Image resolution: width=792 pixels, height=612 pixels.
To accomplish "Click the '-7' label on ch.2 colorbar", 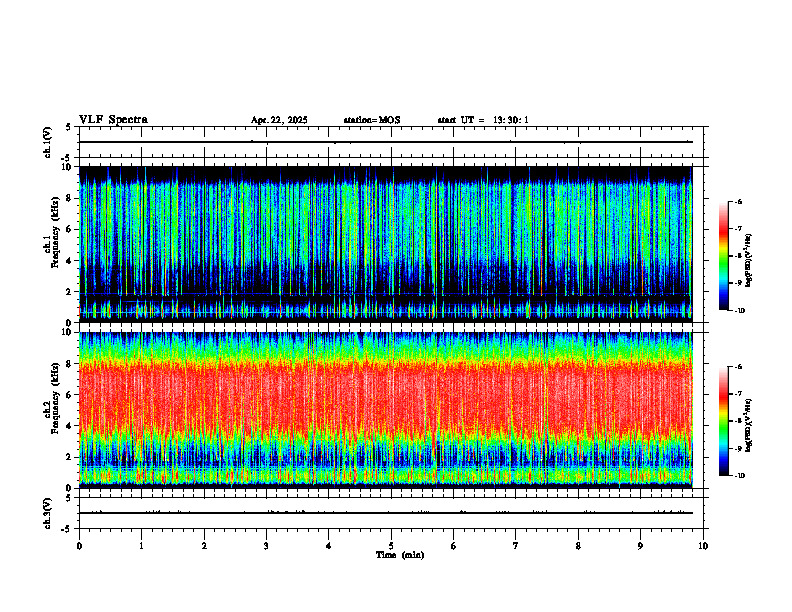I will (738, 394).
